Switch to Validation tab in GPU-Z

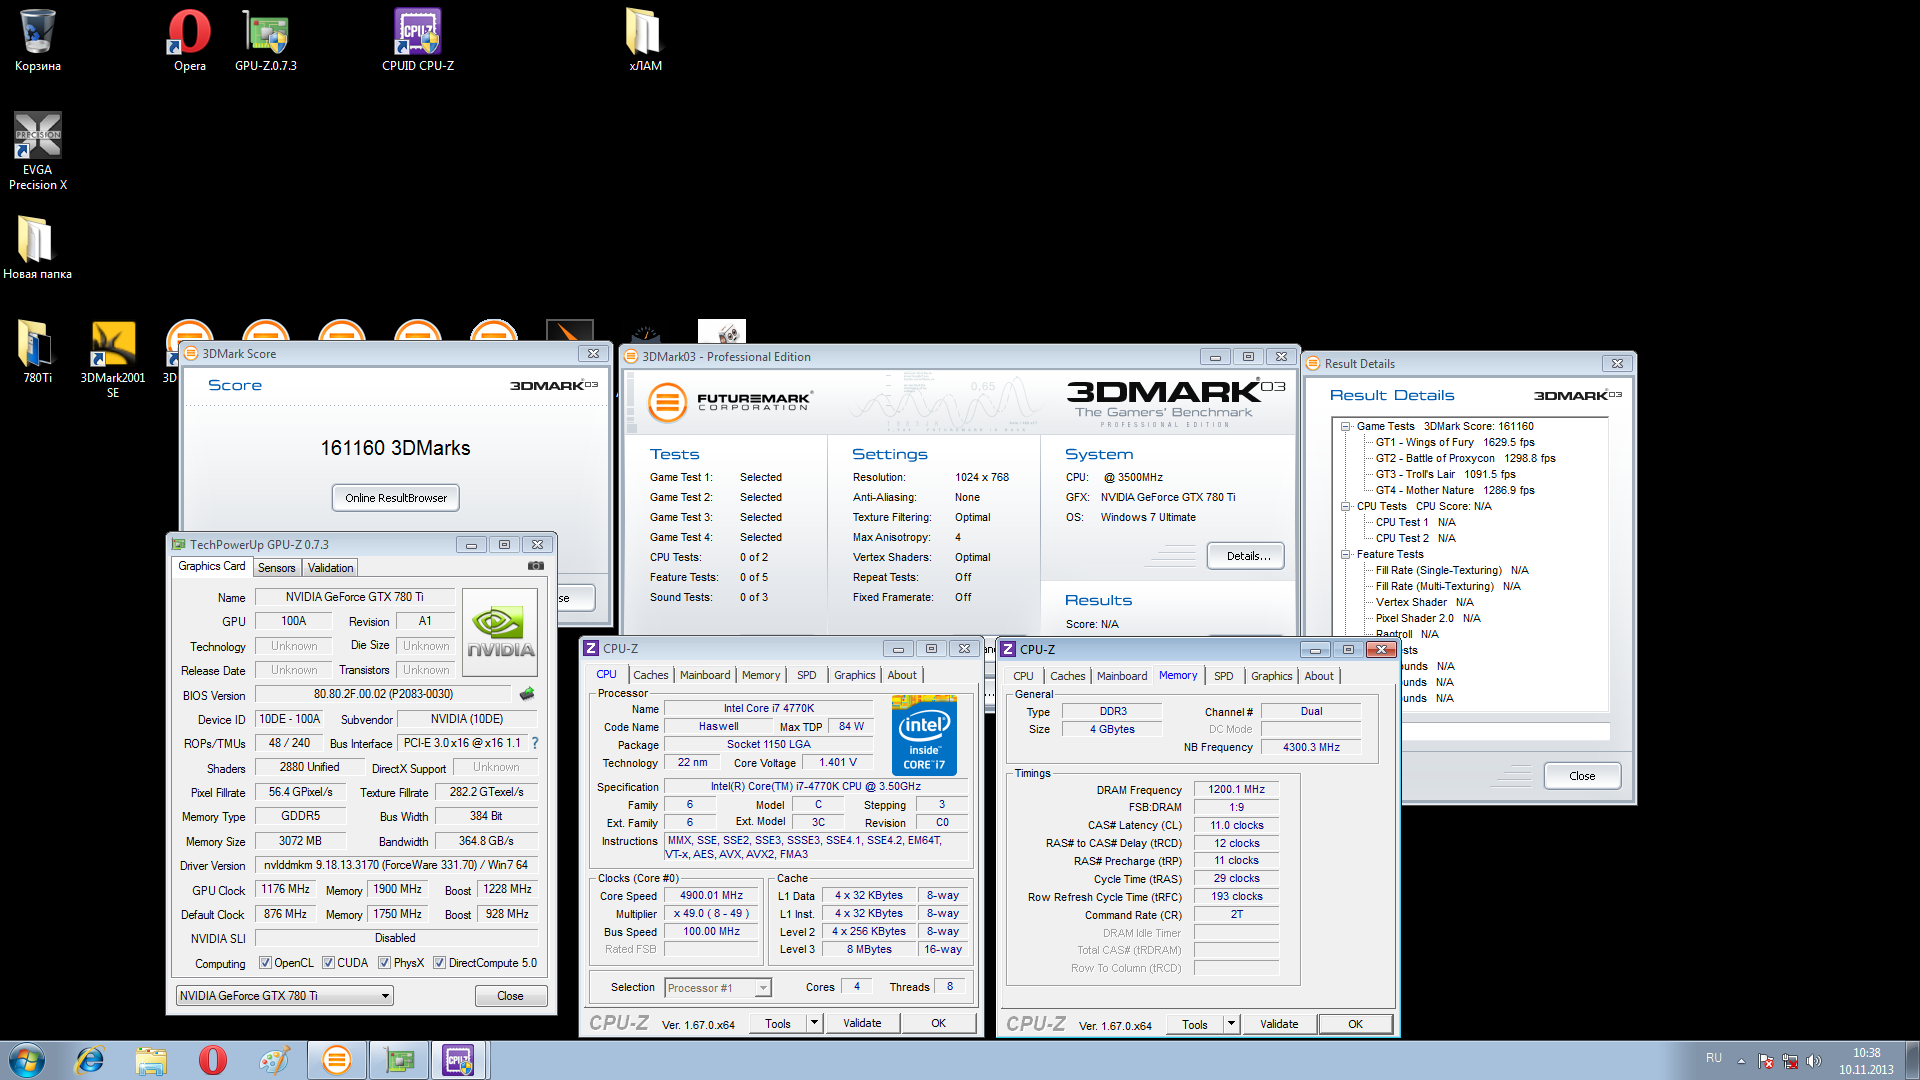[330, 568]
